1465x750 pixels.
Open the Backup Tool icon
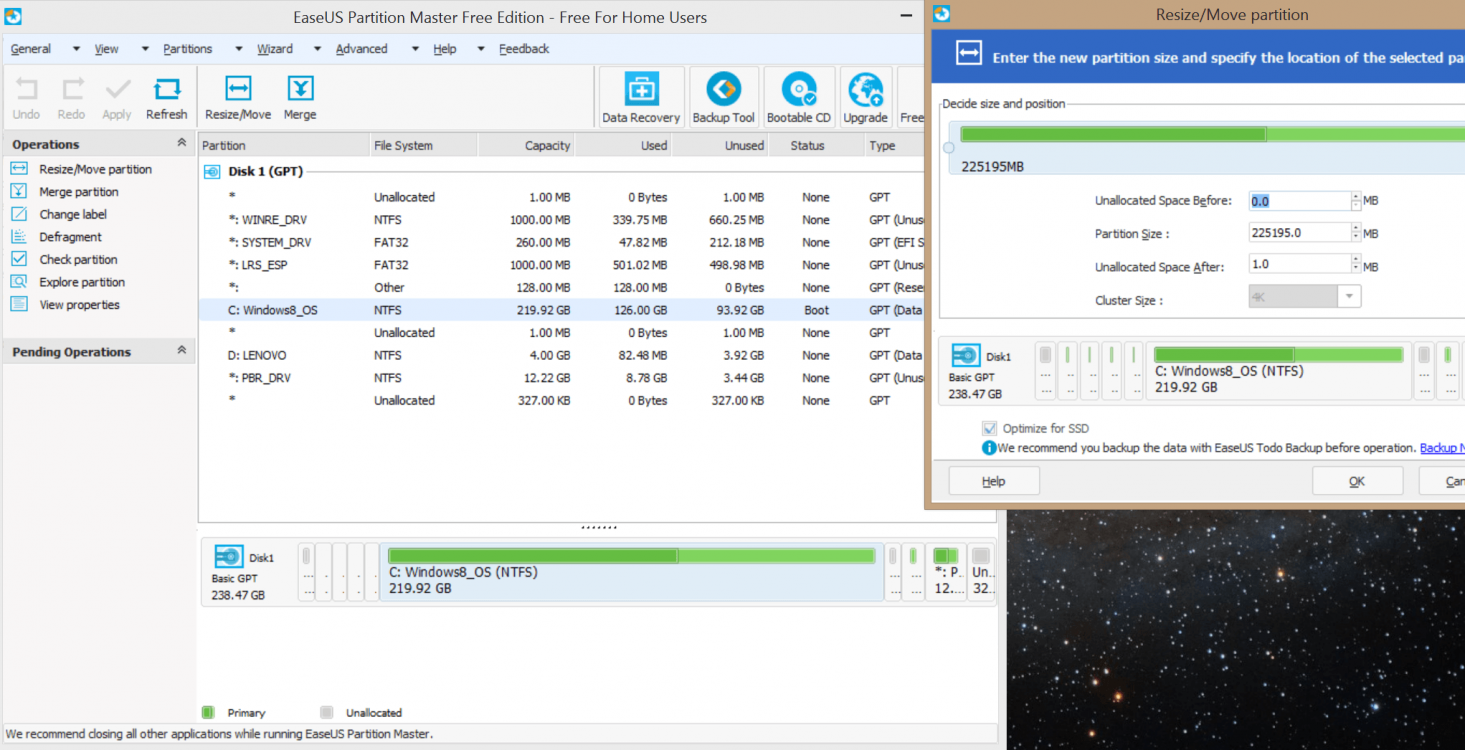click(x=724, y=98)
